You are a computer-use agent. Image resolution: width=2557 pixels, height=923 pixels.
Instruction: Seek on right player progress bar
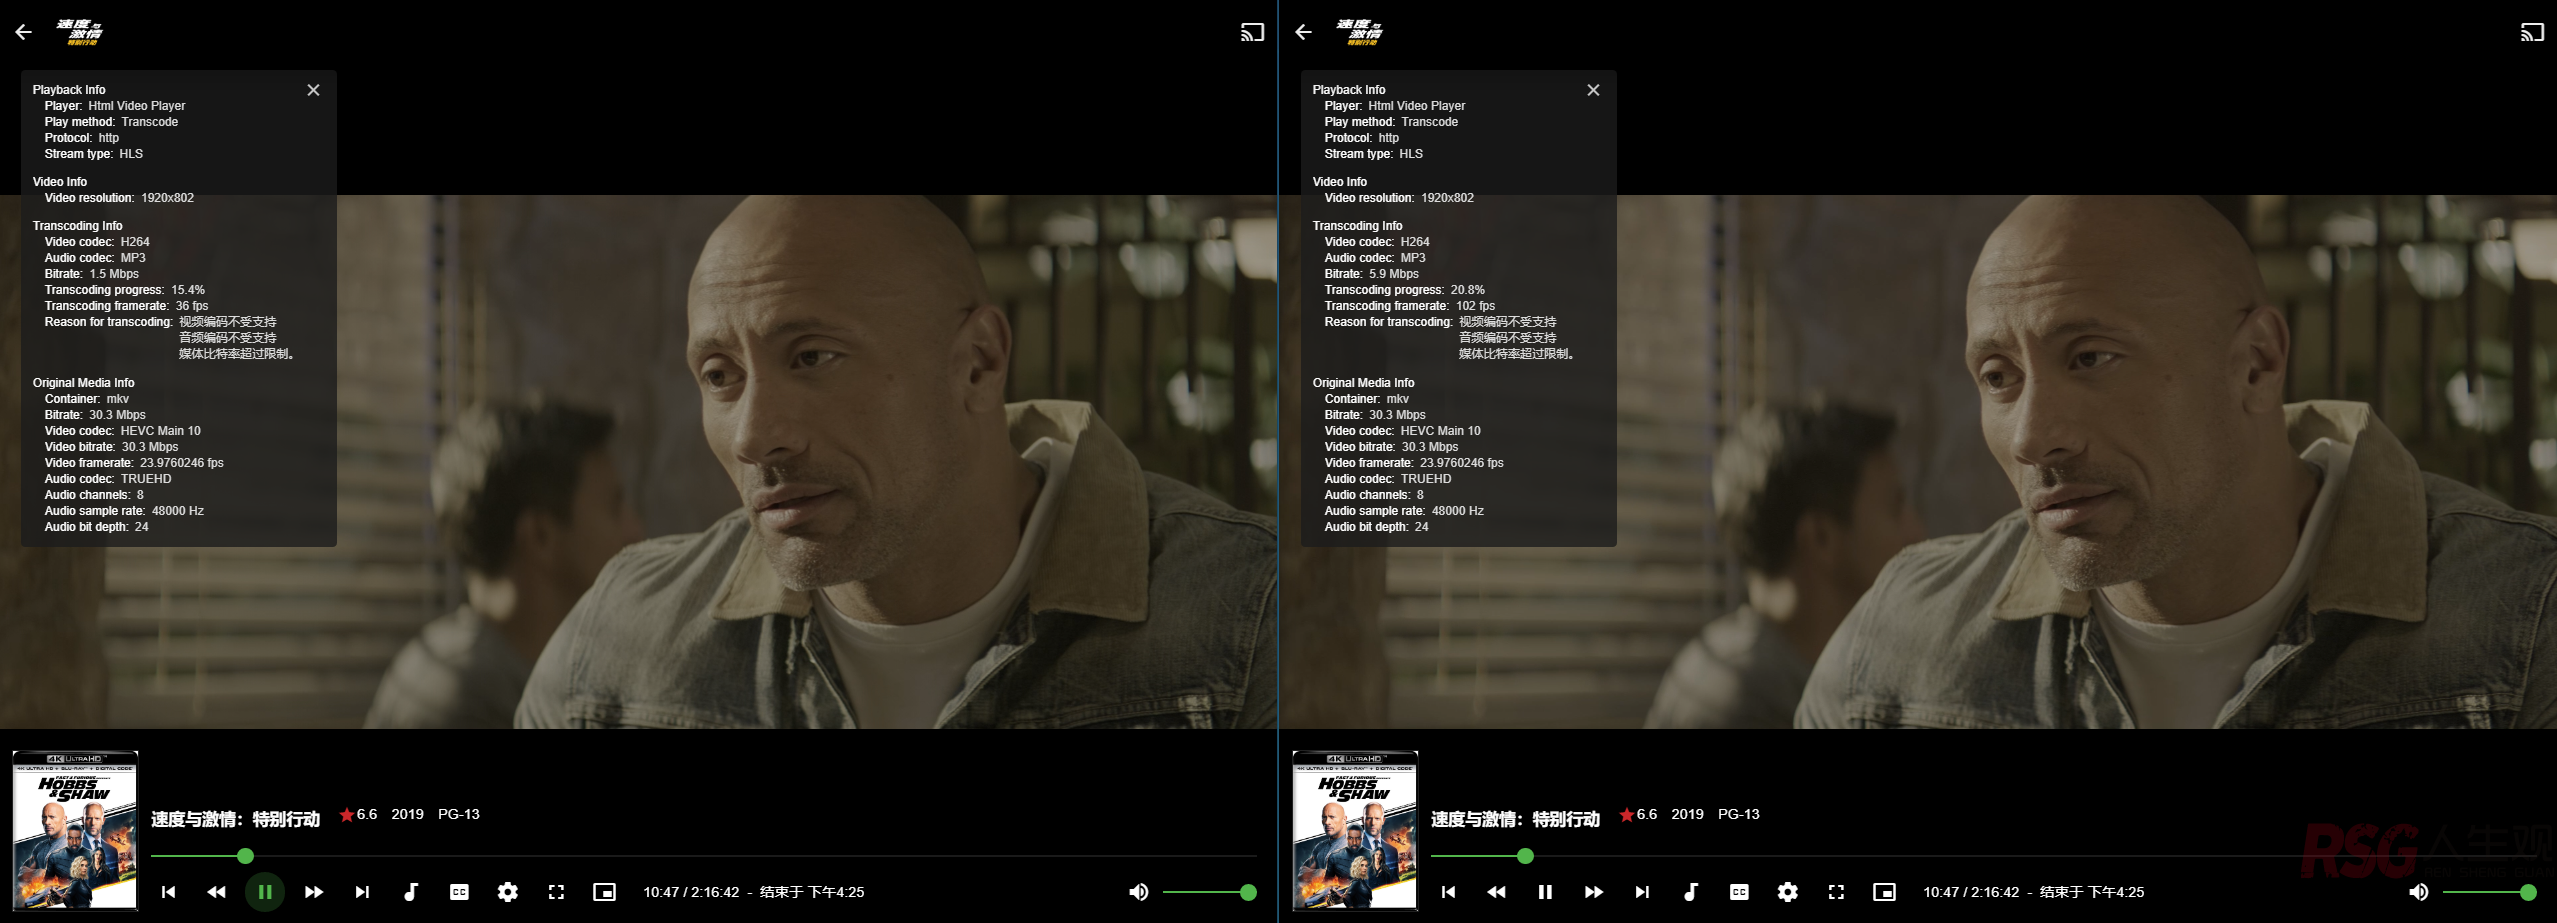tap(1983, 856)
